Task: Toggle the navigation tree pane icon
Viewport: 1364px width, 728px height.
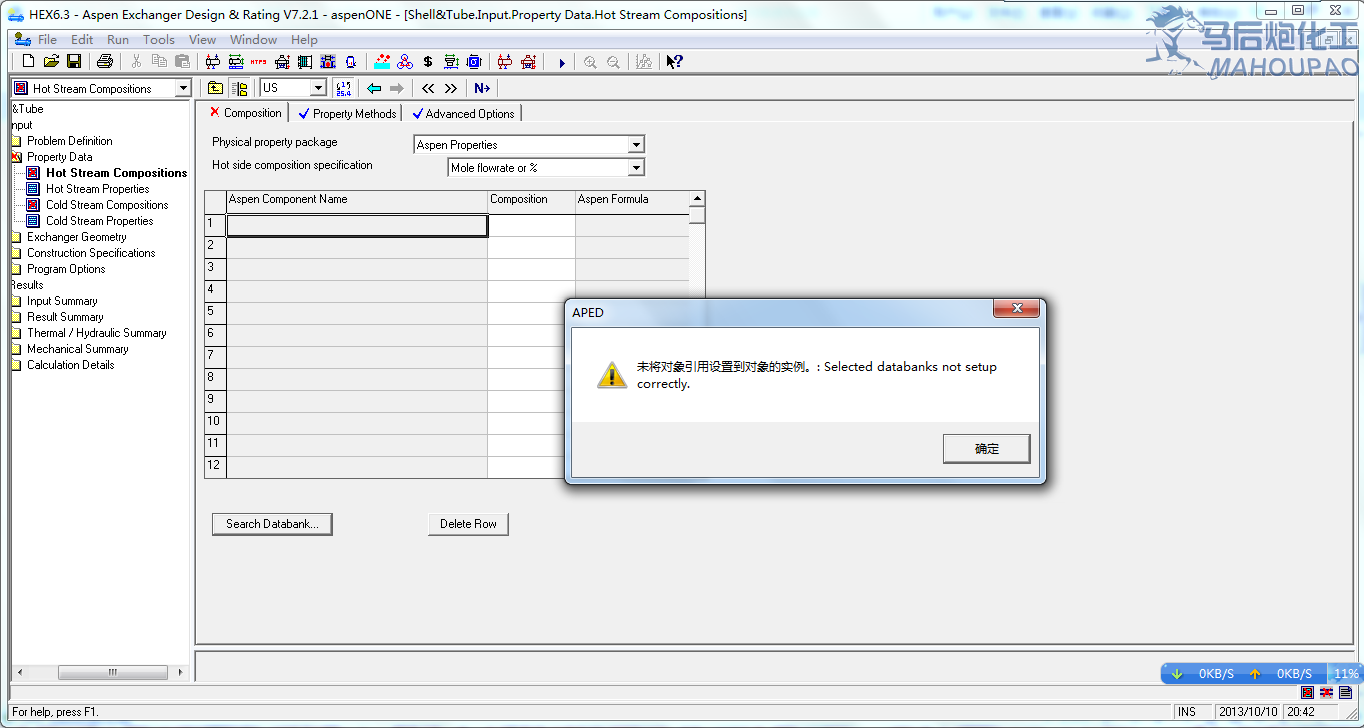Action: [239, 88]
